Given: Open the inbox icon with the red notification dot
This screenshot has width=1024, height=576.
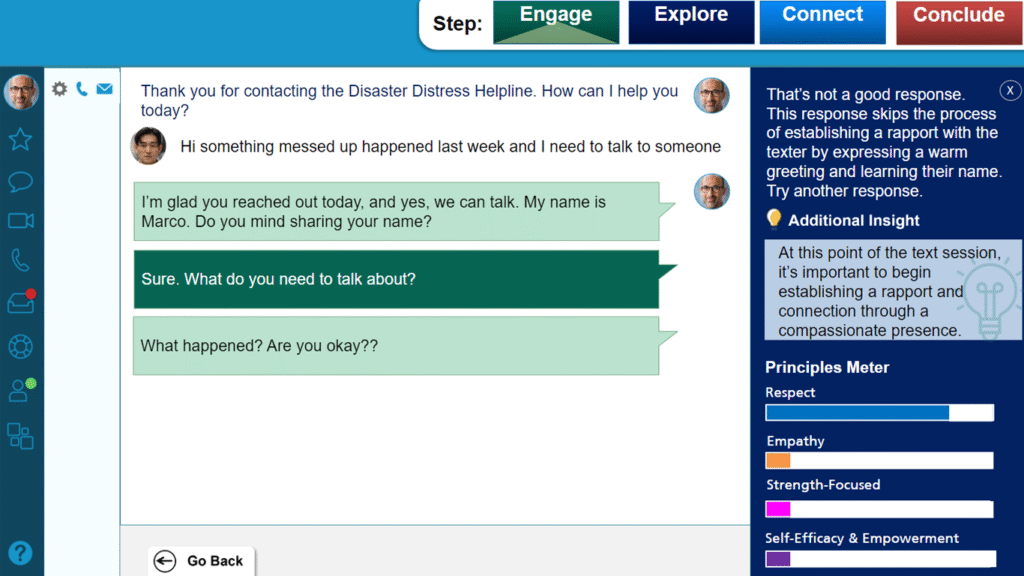Looking at the screenshot, I should [21, 301].
